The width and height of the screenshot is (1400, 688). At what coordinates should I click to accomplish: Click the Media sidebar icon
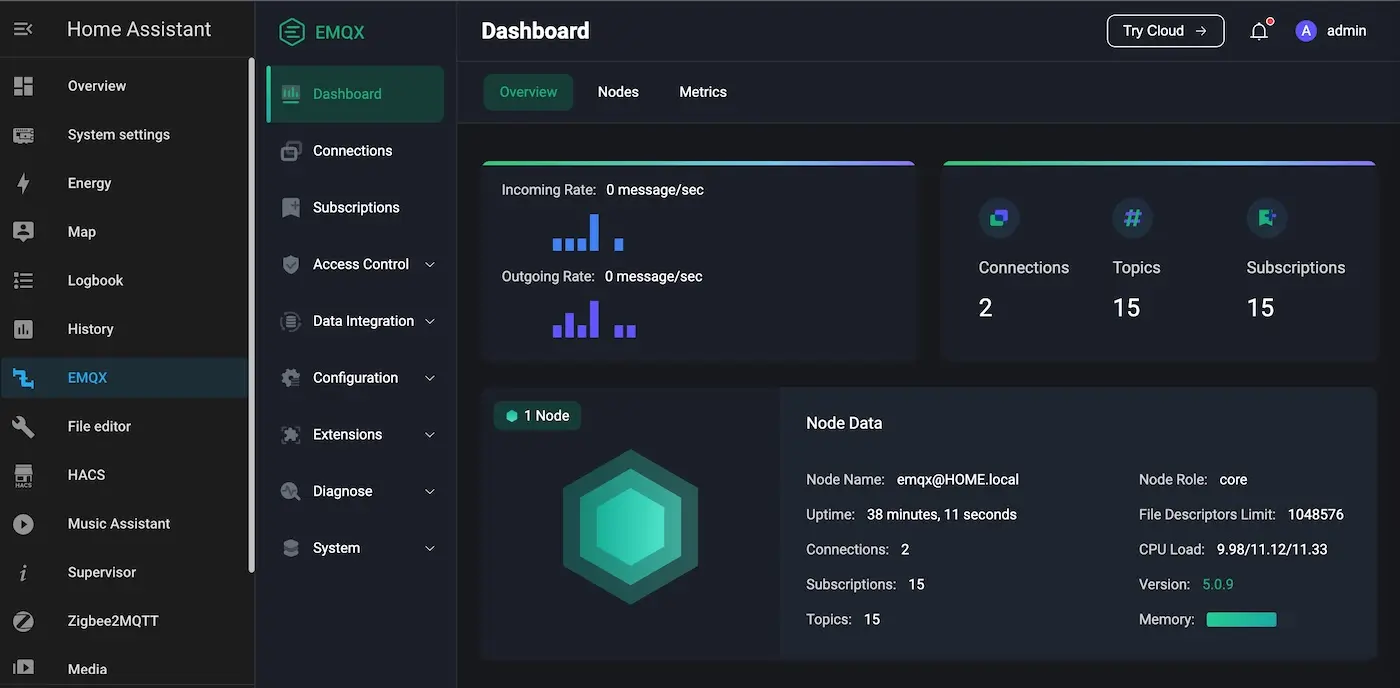[23, 668]
